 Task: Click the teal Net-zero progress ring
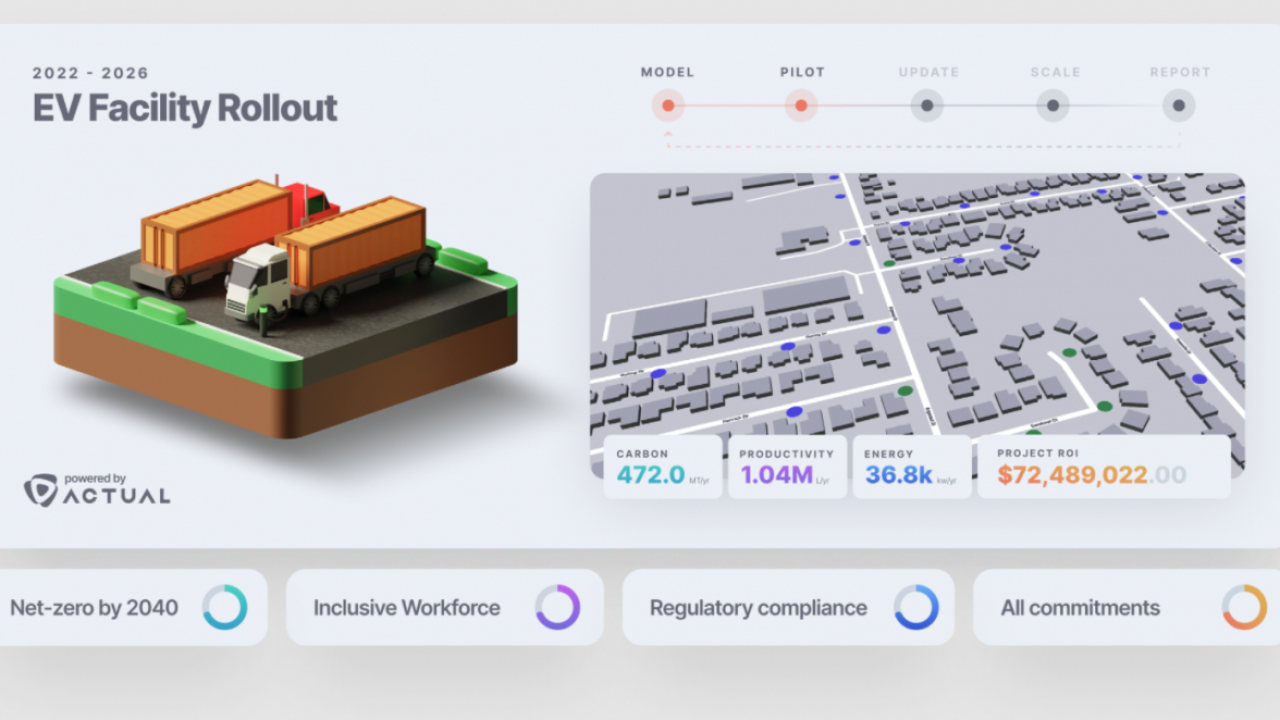pyautogui.click(x=225, y=607)
